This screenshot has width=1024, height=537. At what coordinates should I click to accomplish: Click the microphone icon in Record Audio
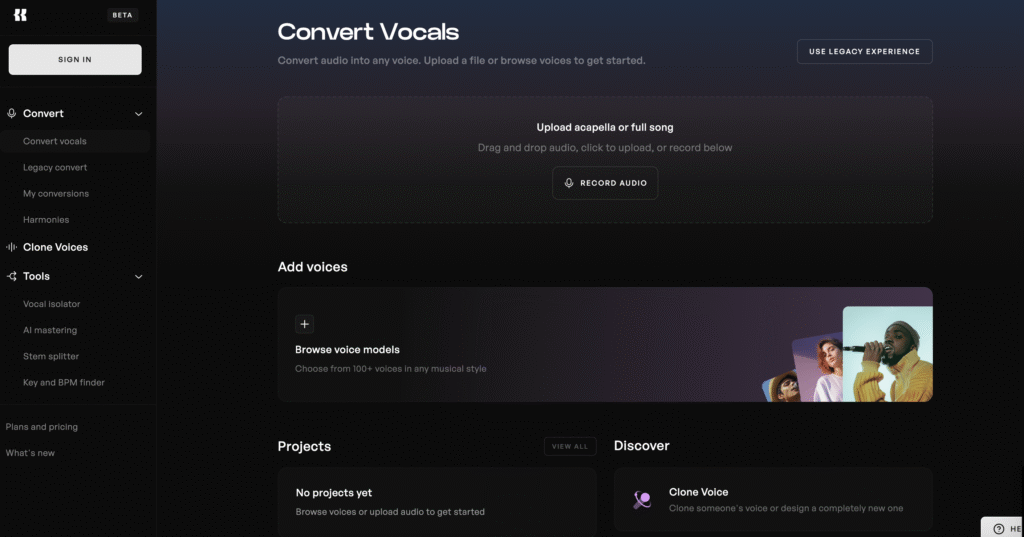[569, 183]
